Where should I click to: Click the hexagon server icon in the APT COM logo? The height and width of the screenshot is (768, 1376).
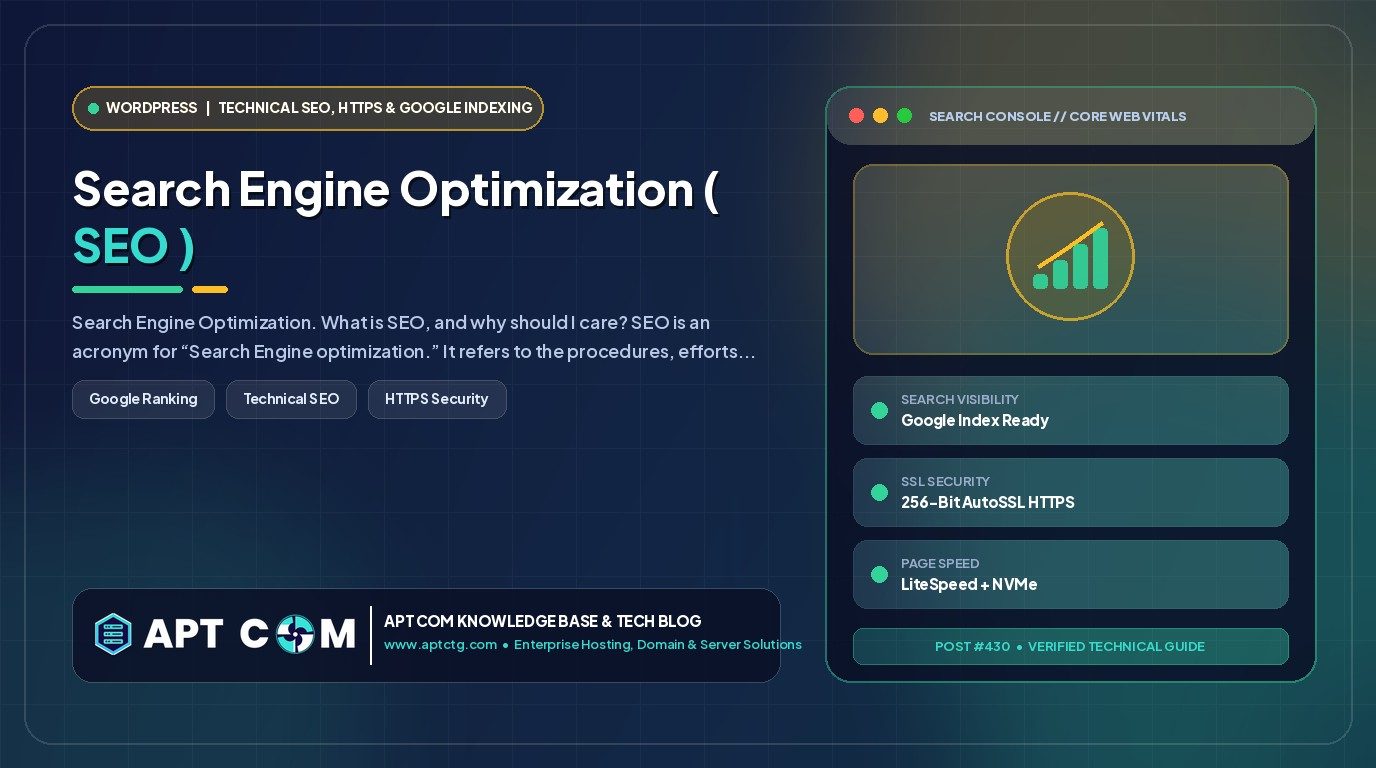pos(113,633)
